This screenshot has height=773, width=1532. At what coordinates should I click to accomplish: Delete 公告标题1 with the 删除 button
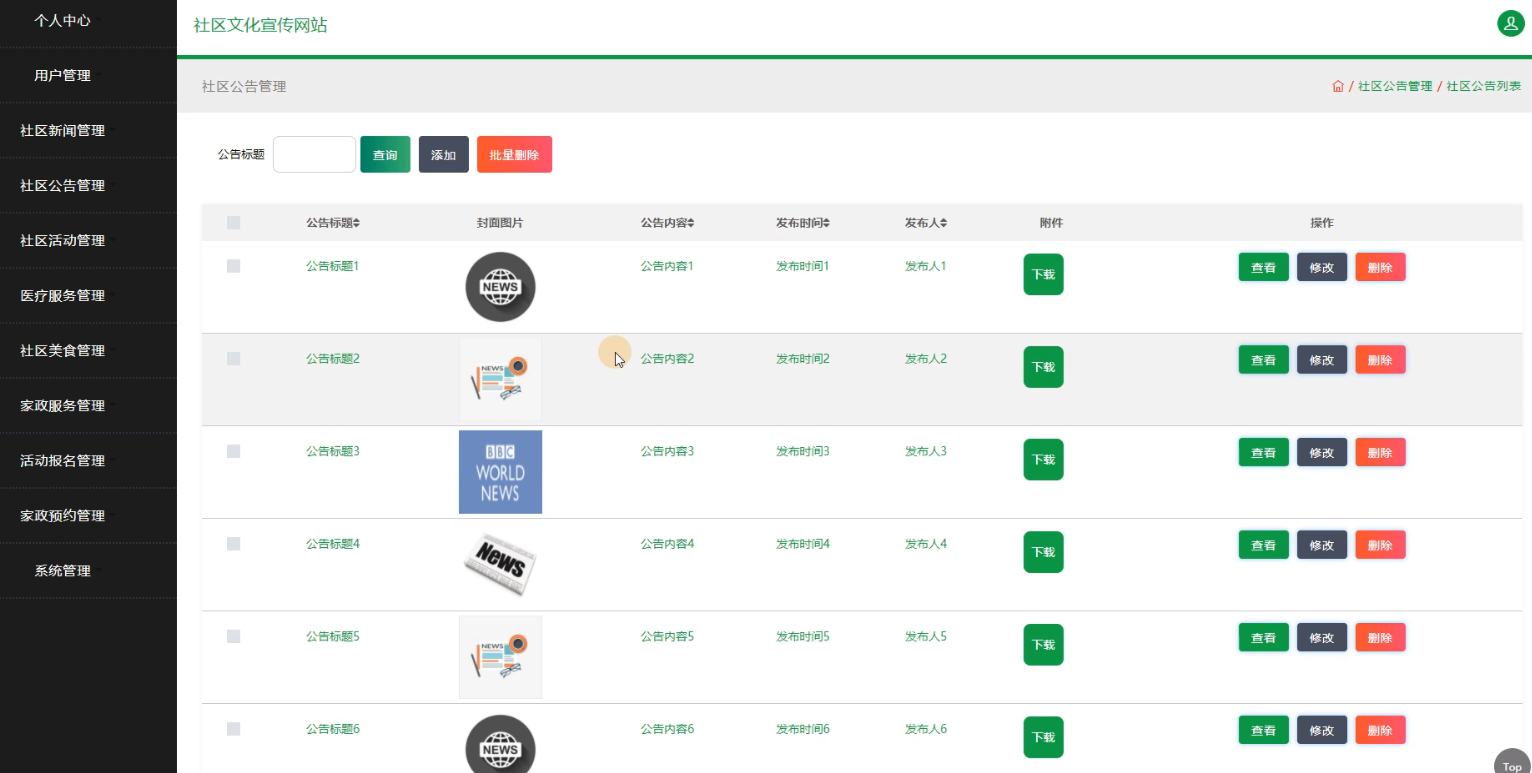(x=1380, y=267)
